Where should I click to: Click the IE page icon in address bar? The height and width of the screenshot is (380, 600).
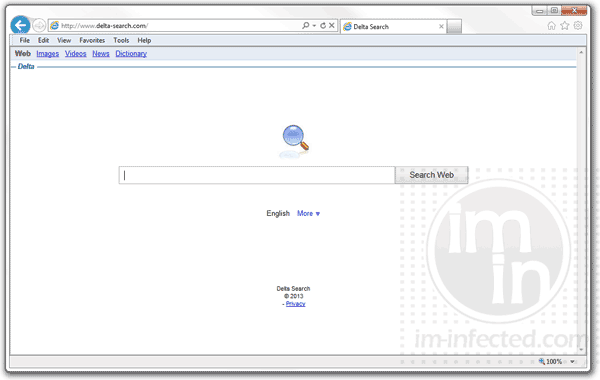coord(55,26)
